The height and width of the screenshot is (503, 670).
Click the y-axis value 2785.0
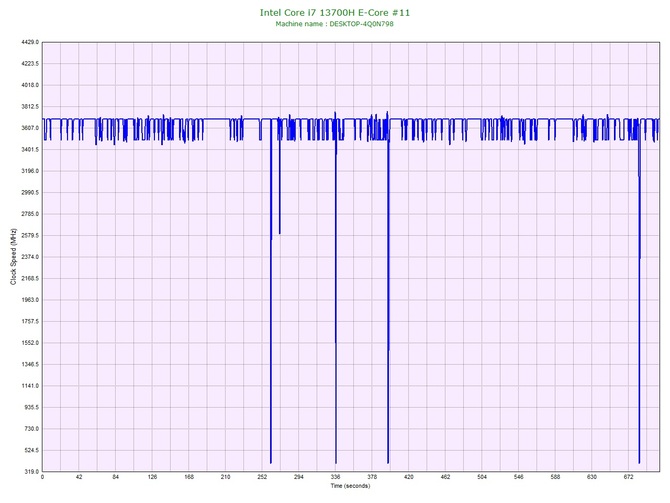30,214
